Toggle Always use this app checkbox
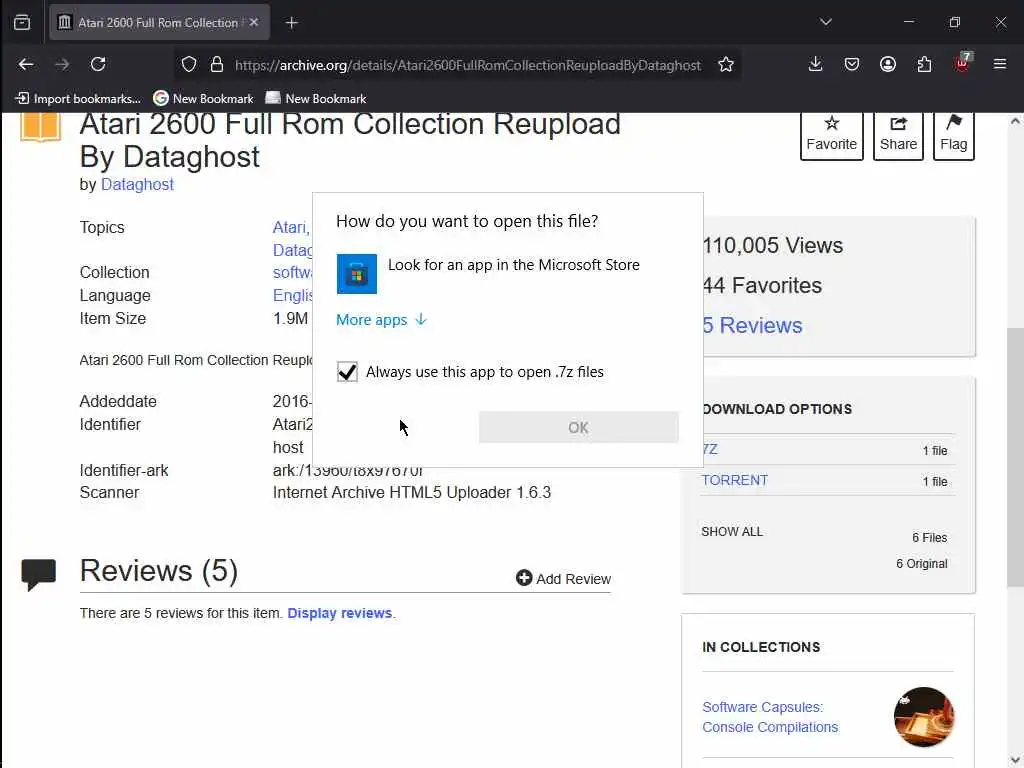Viewport: 1024px width, 768px height. click(347, 372)
